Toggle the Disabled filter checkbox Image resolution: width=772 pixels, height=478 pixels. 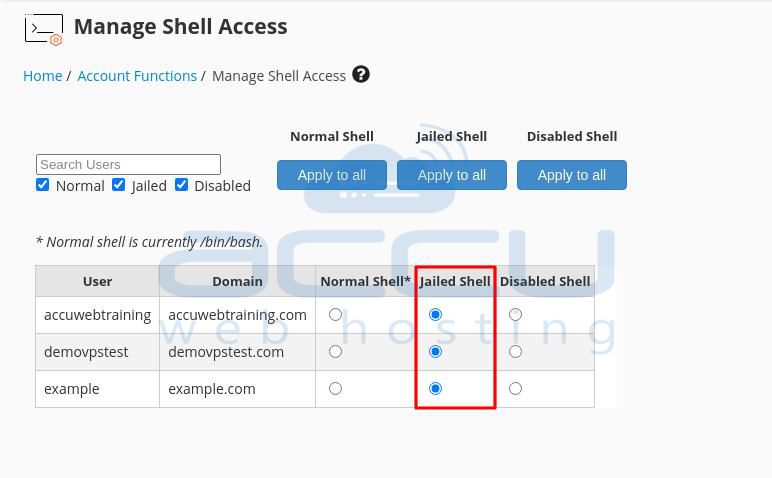[182, 185]
